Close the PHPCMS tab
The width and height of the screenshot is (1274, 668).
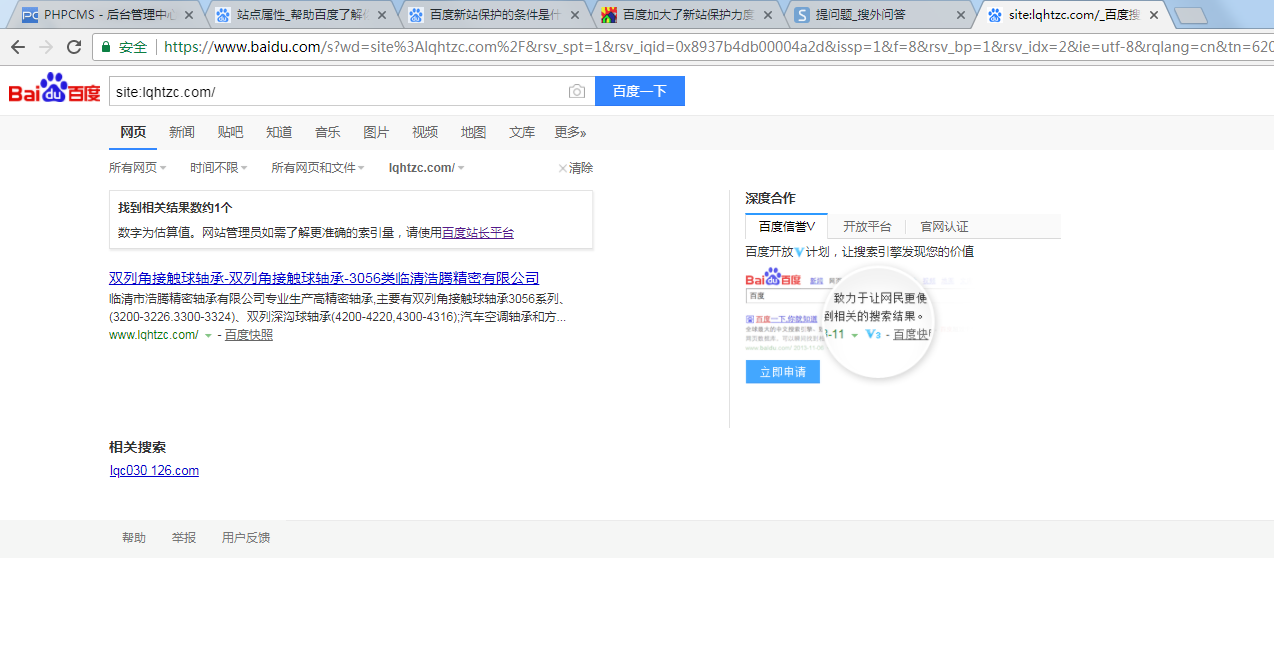[188, 15]
